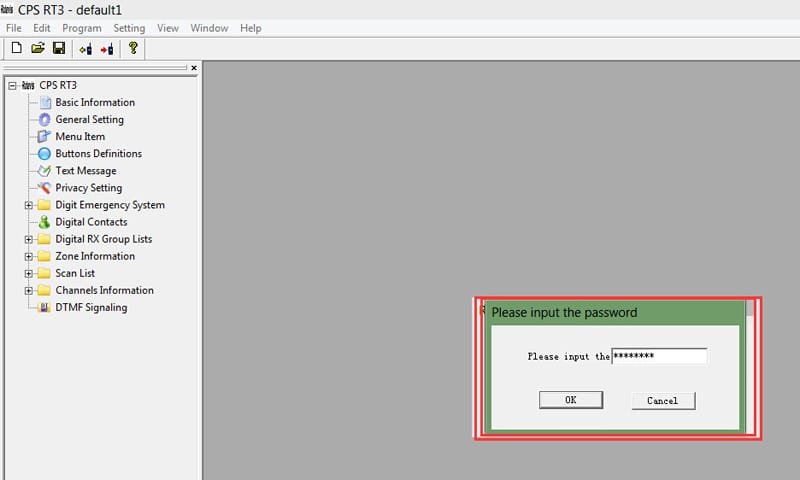Select the CPS RT3 root label

tap(58, 85)
